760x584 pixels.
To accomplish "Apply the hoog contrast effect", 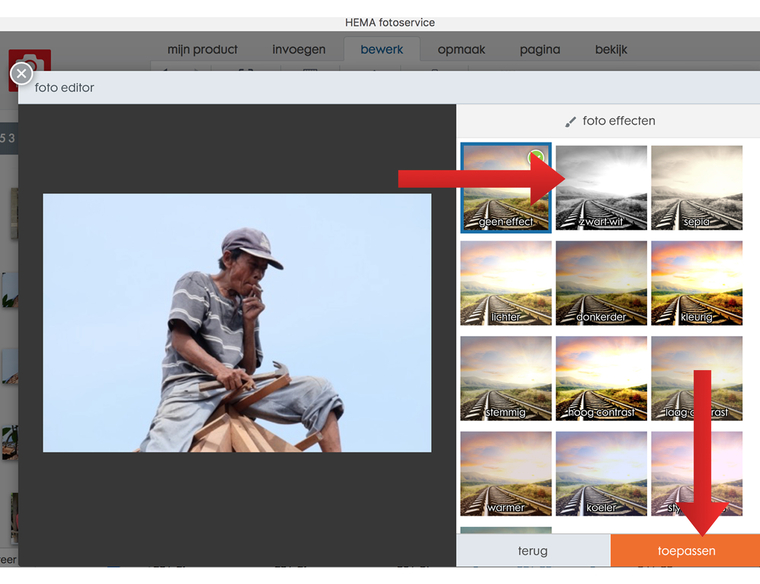I will pos(601,378).
